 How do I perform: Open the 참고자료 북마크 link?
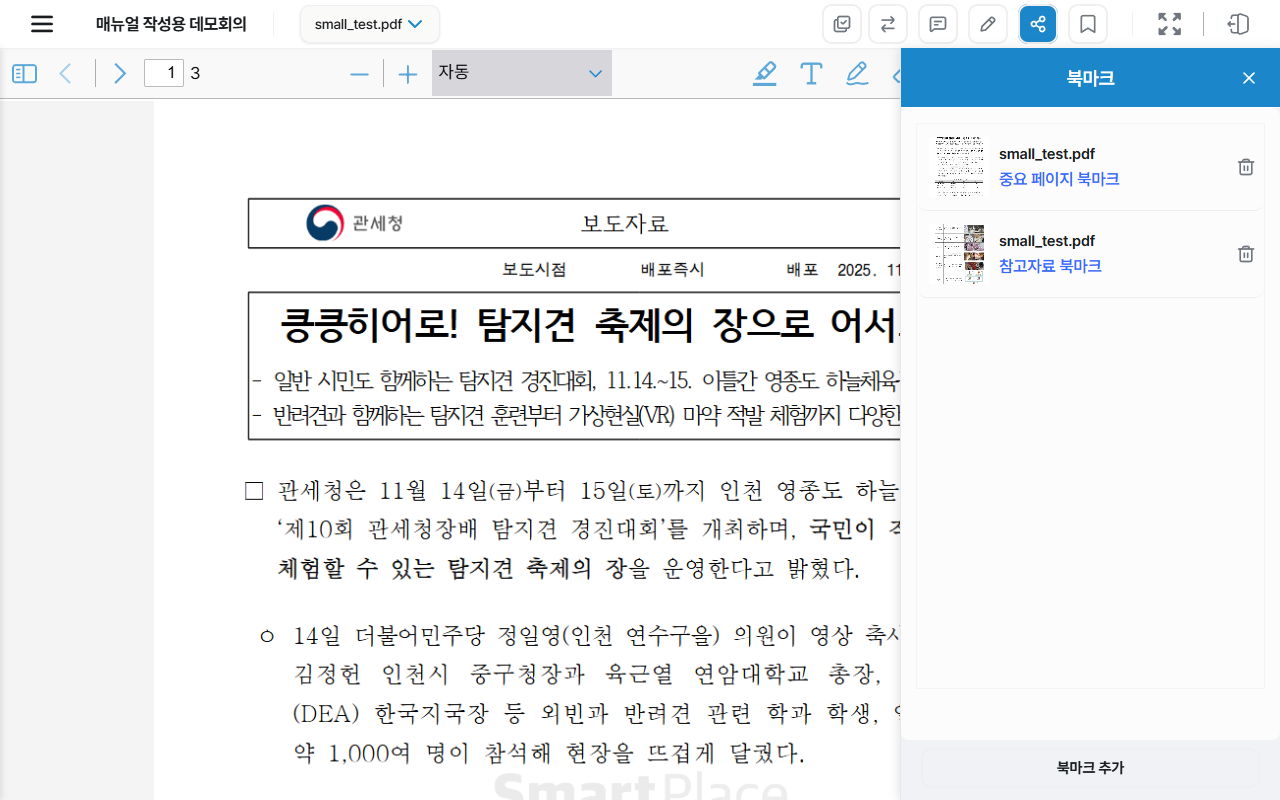[1050, 266]
